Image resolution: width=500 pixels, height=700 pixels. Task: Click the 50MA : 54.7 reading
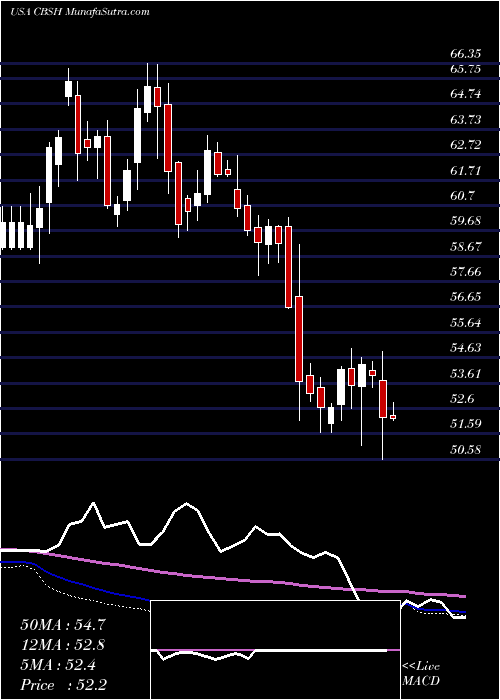(x=63, y=625)
